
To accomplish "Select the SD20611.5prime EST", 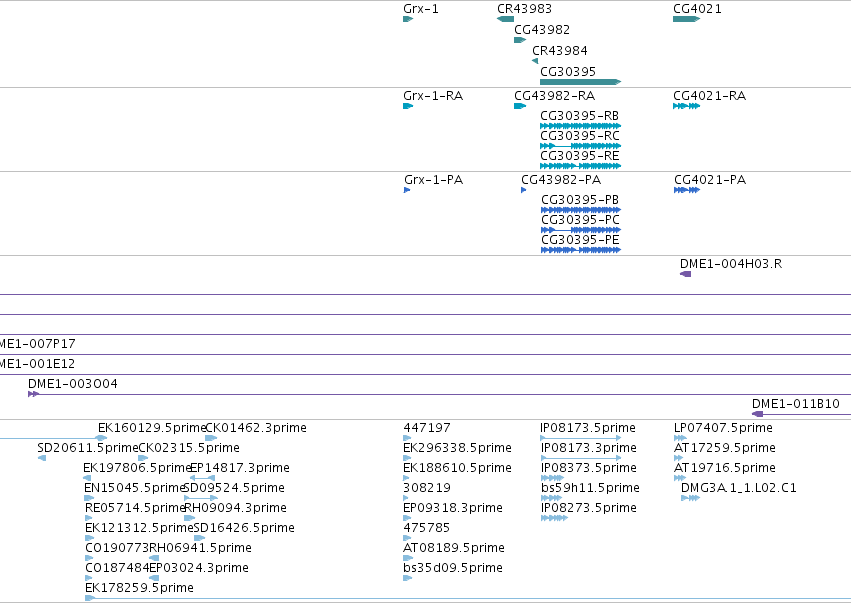I will [87, 448].
